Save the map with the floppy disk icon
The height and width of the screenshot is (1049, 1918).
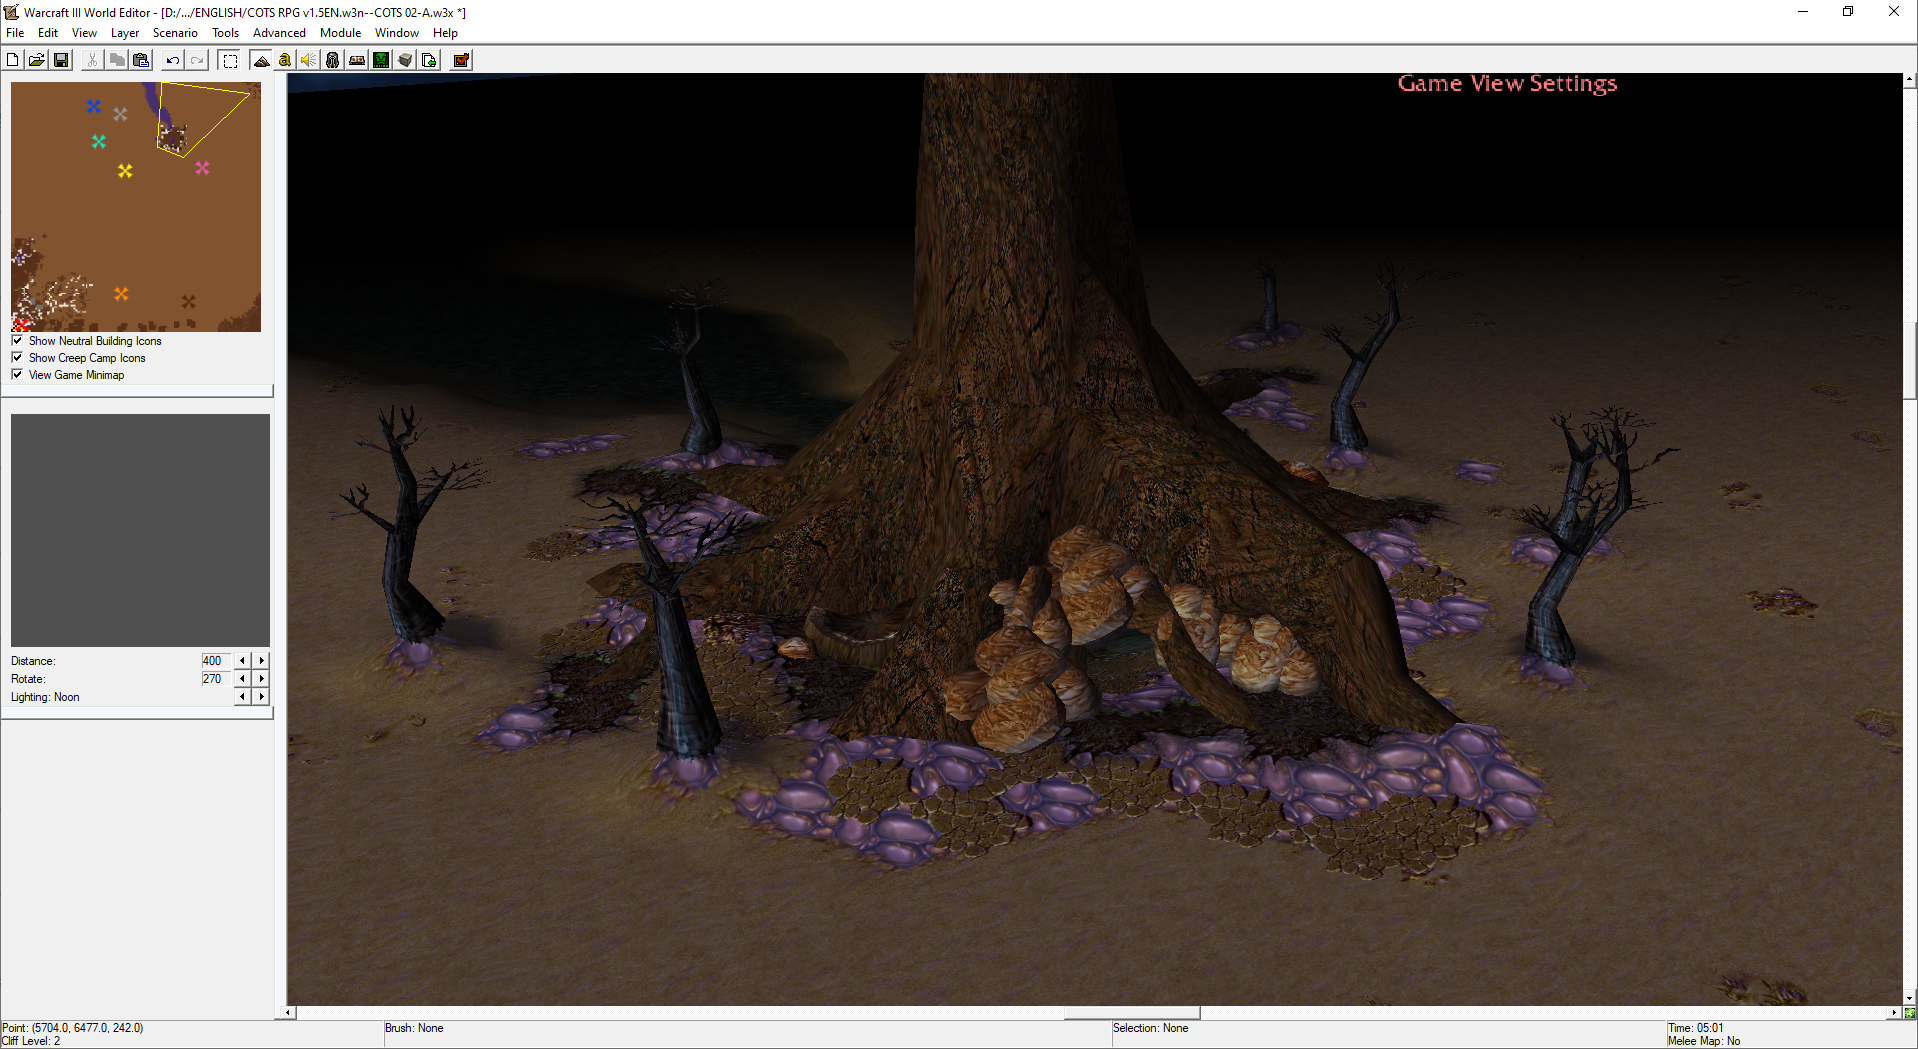(61, 60)
